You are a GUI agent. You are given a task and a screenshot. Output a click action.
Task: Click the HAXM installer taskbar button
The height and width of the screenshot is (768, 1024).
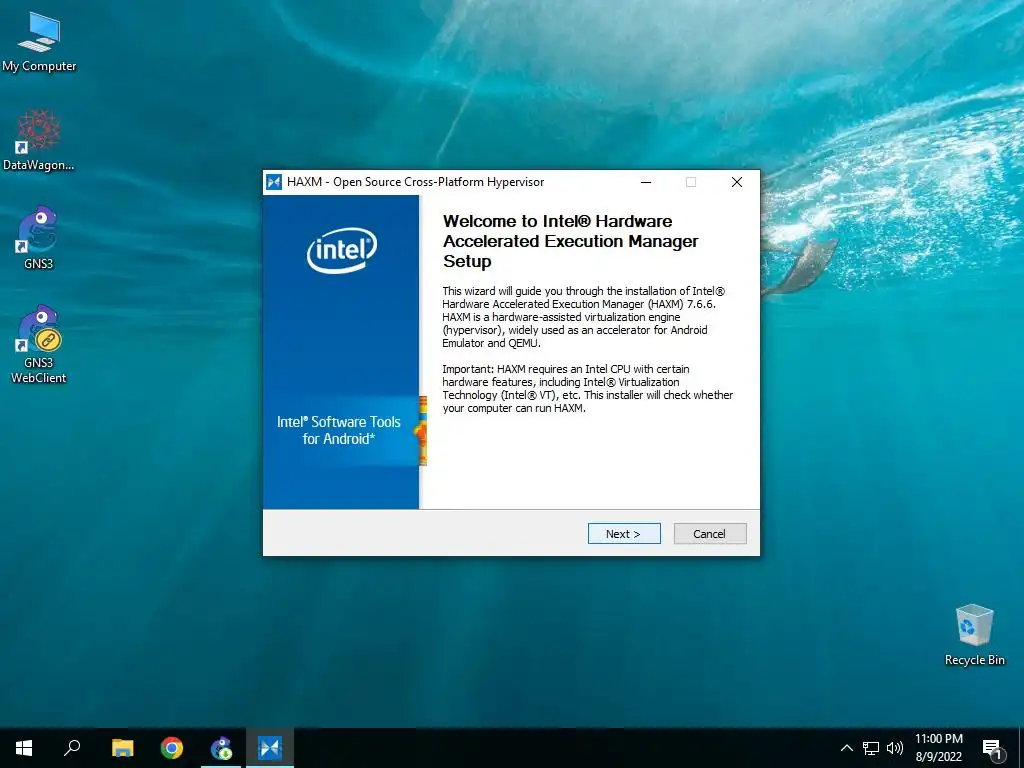click(x=270, y=748)
